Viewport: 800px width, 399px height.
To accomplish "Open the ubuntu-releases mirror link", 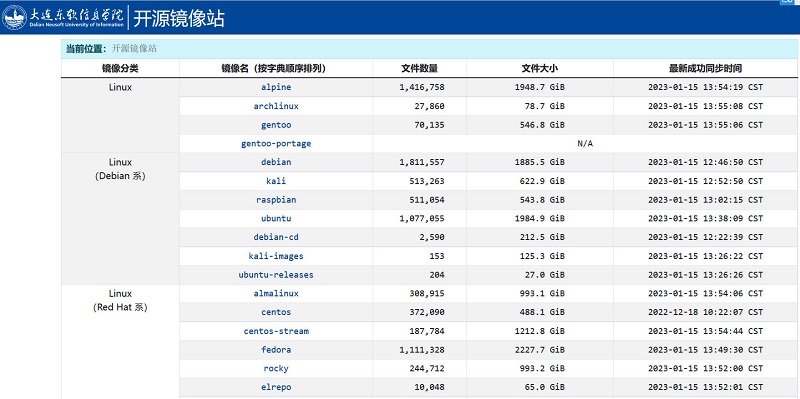I will click(x=276, y=275).
